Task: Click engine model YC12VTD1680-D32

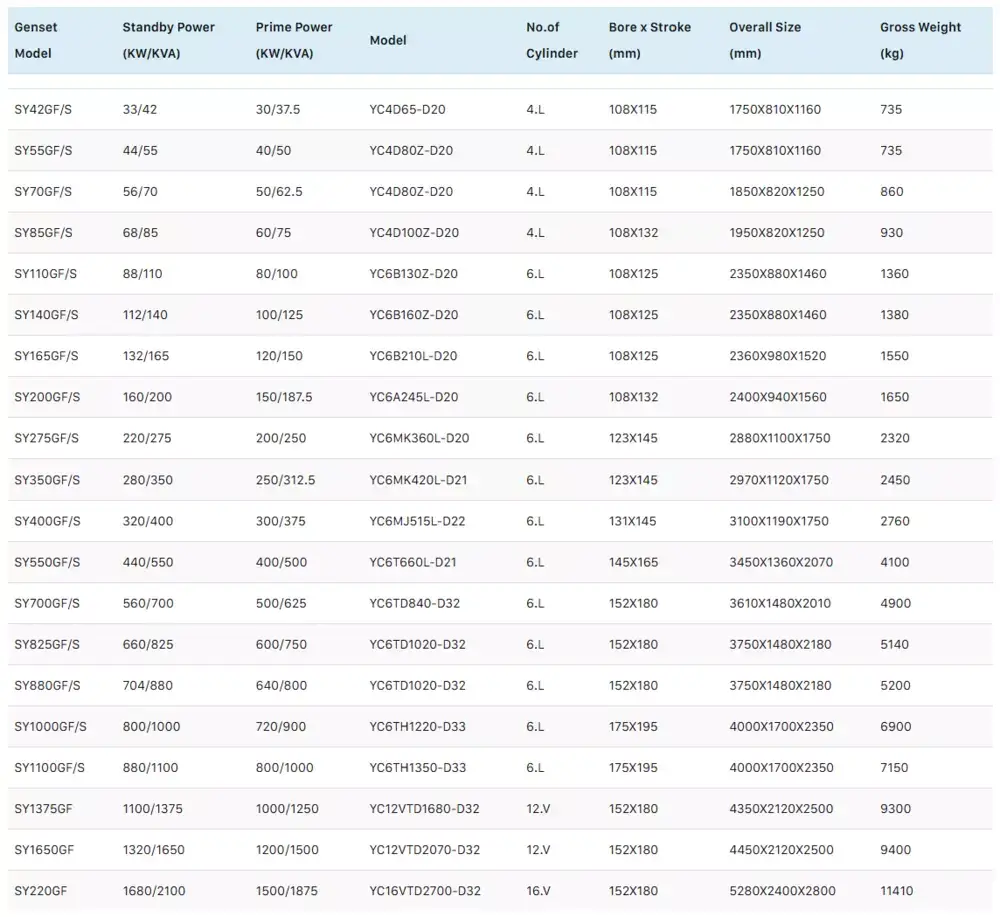Action: point(424,809)
